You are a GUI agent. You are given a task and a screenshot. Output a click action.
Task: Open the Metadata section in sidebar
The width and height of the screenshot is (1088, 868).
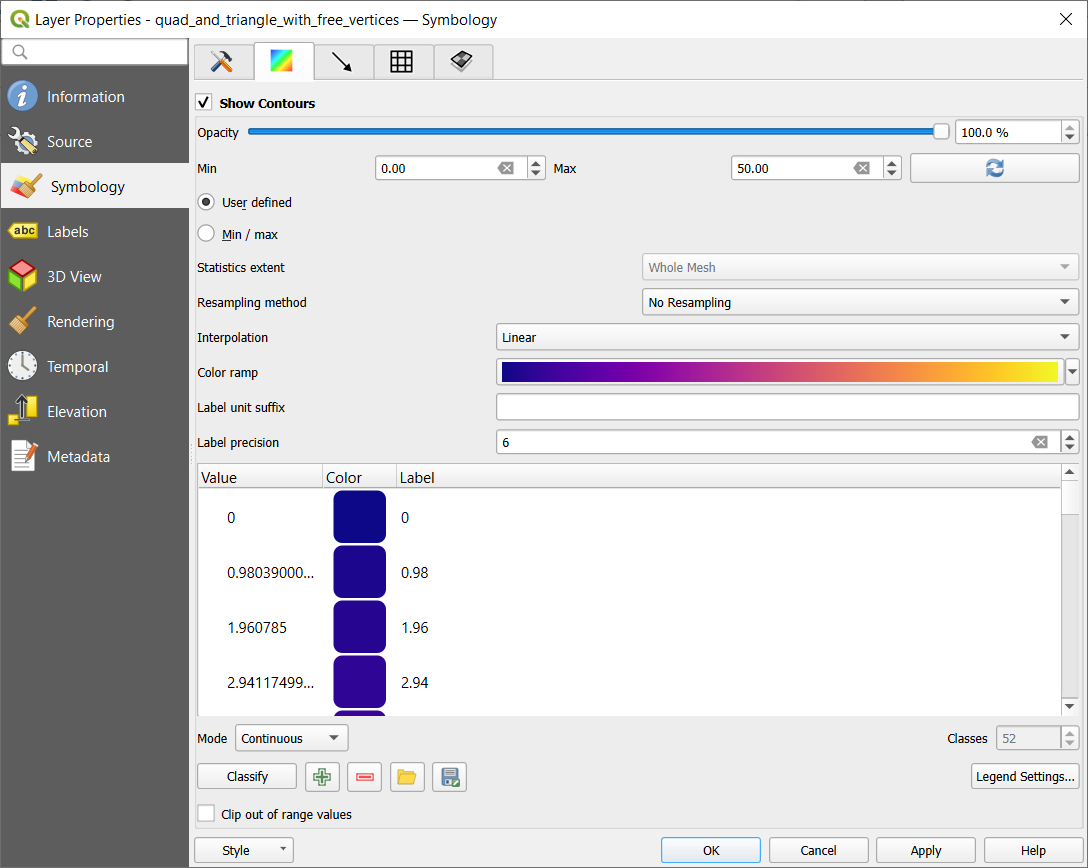coord(78,457)
